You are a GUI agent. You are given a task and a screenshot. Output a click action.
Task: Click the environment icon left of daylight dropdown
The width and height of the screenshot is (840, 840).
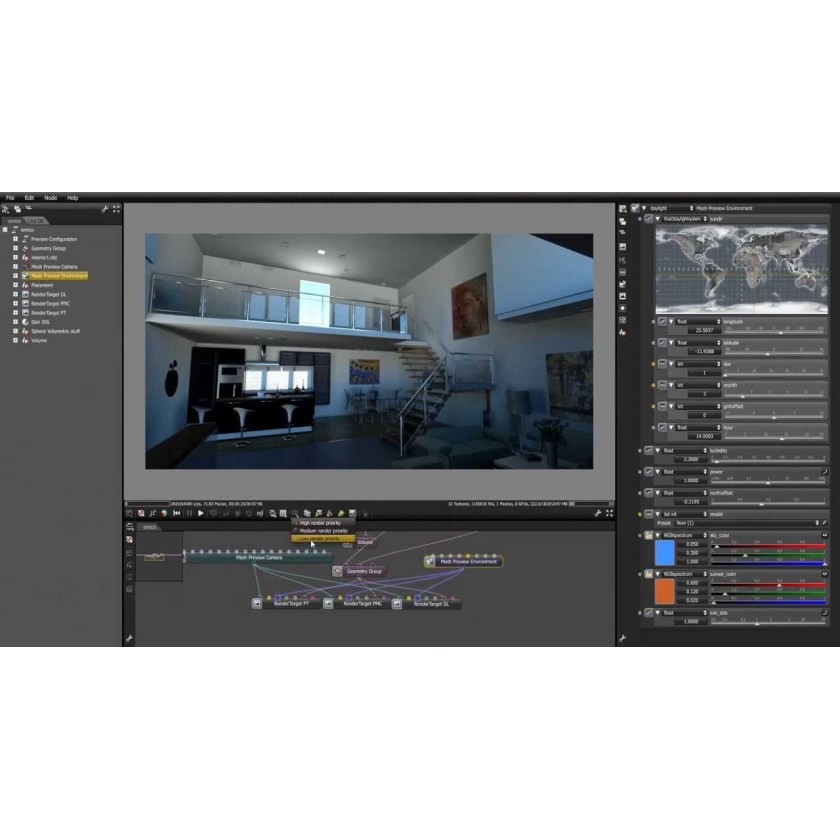pos(635,208)
